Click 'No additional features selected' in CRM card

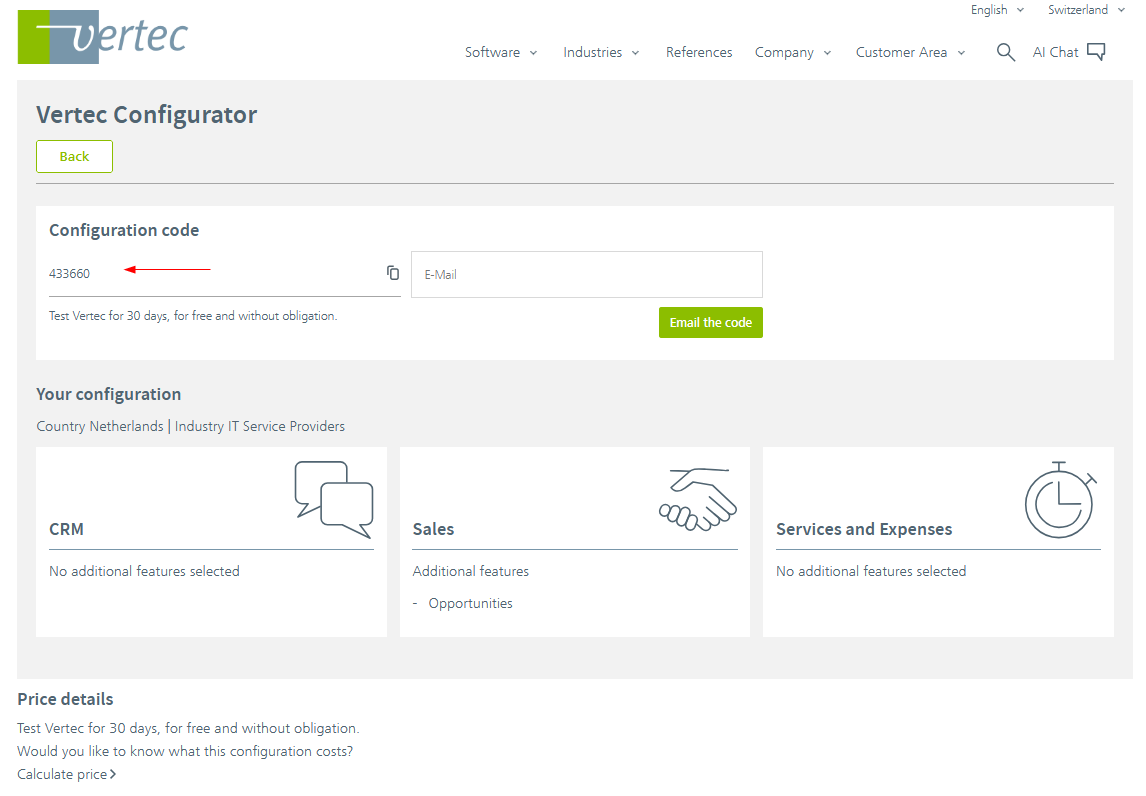(x=144, y=571)
